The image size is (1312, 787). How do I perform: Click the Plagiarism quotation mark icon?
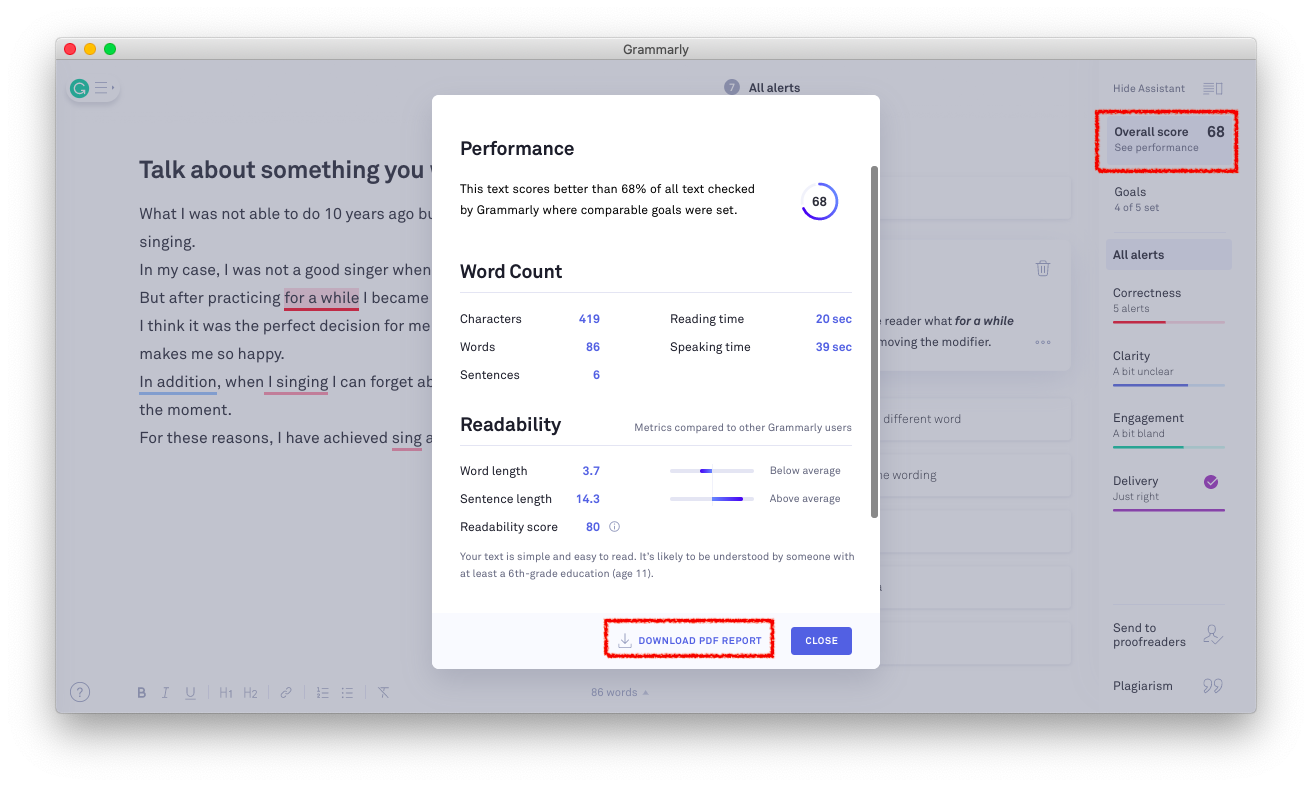(1213, 686)
